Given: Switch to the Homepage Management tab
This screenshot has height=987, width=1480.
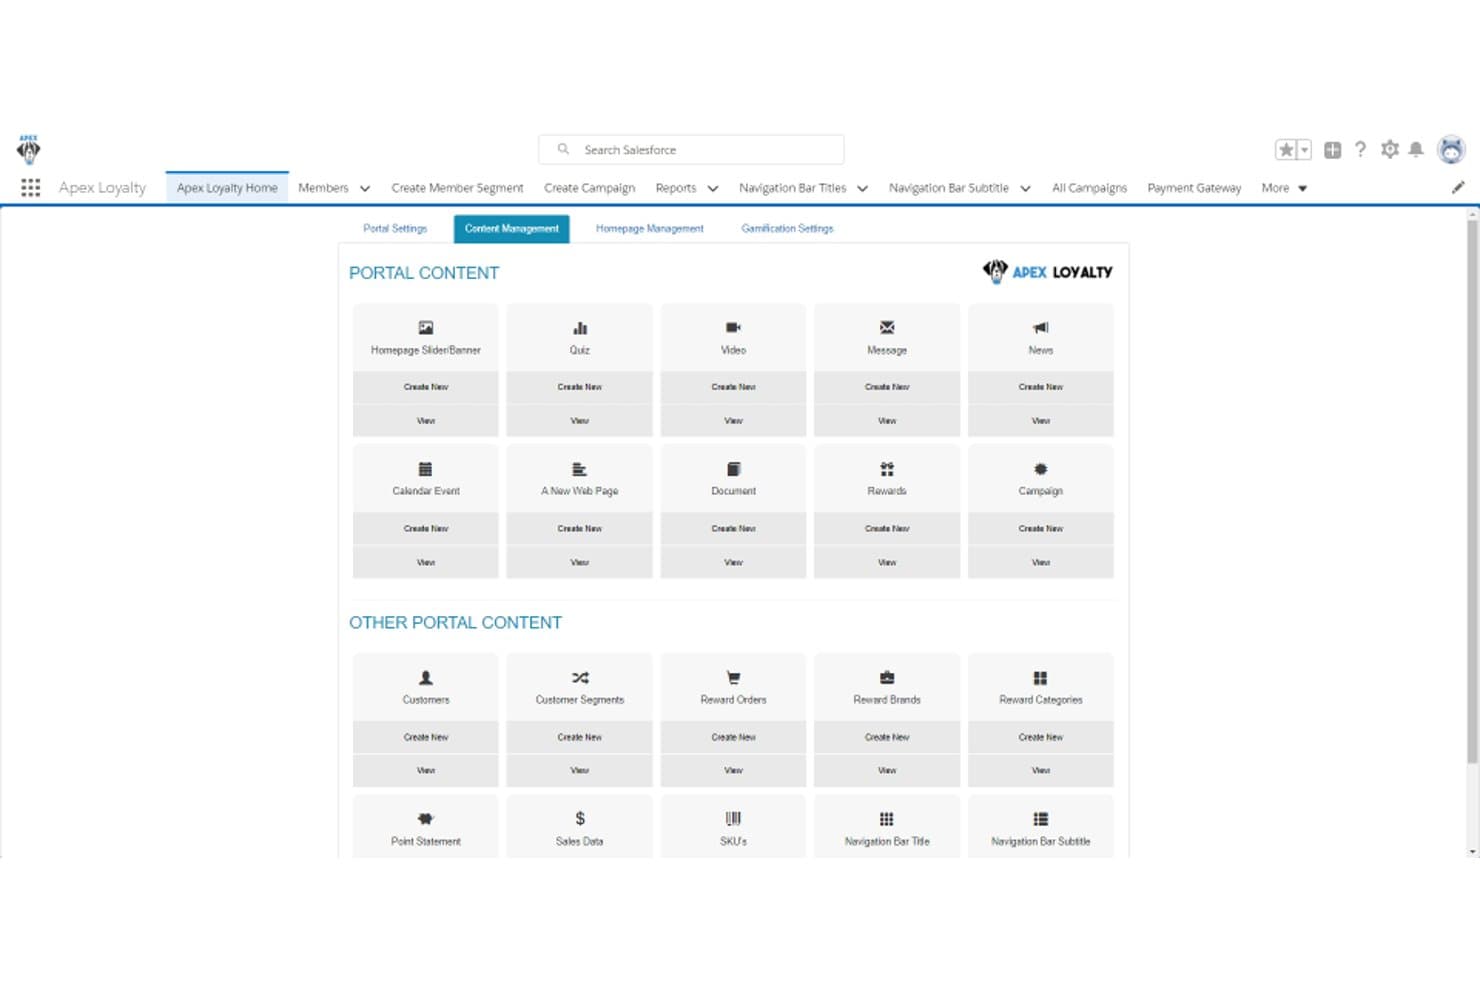Looking at the screenshot, I should pyautogui.click(x=650, y=229).
